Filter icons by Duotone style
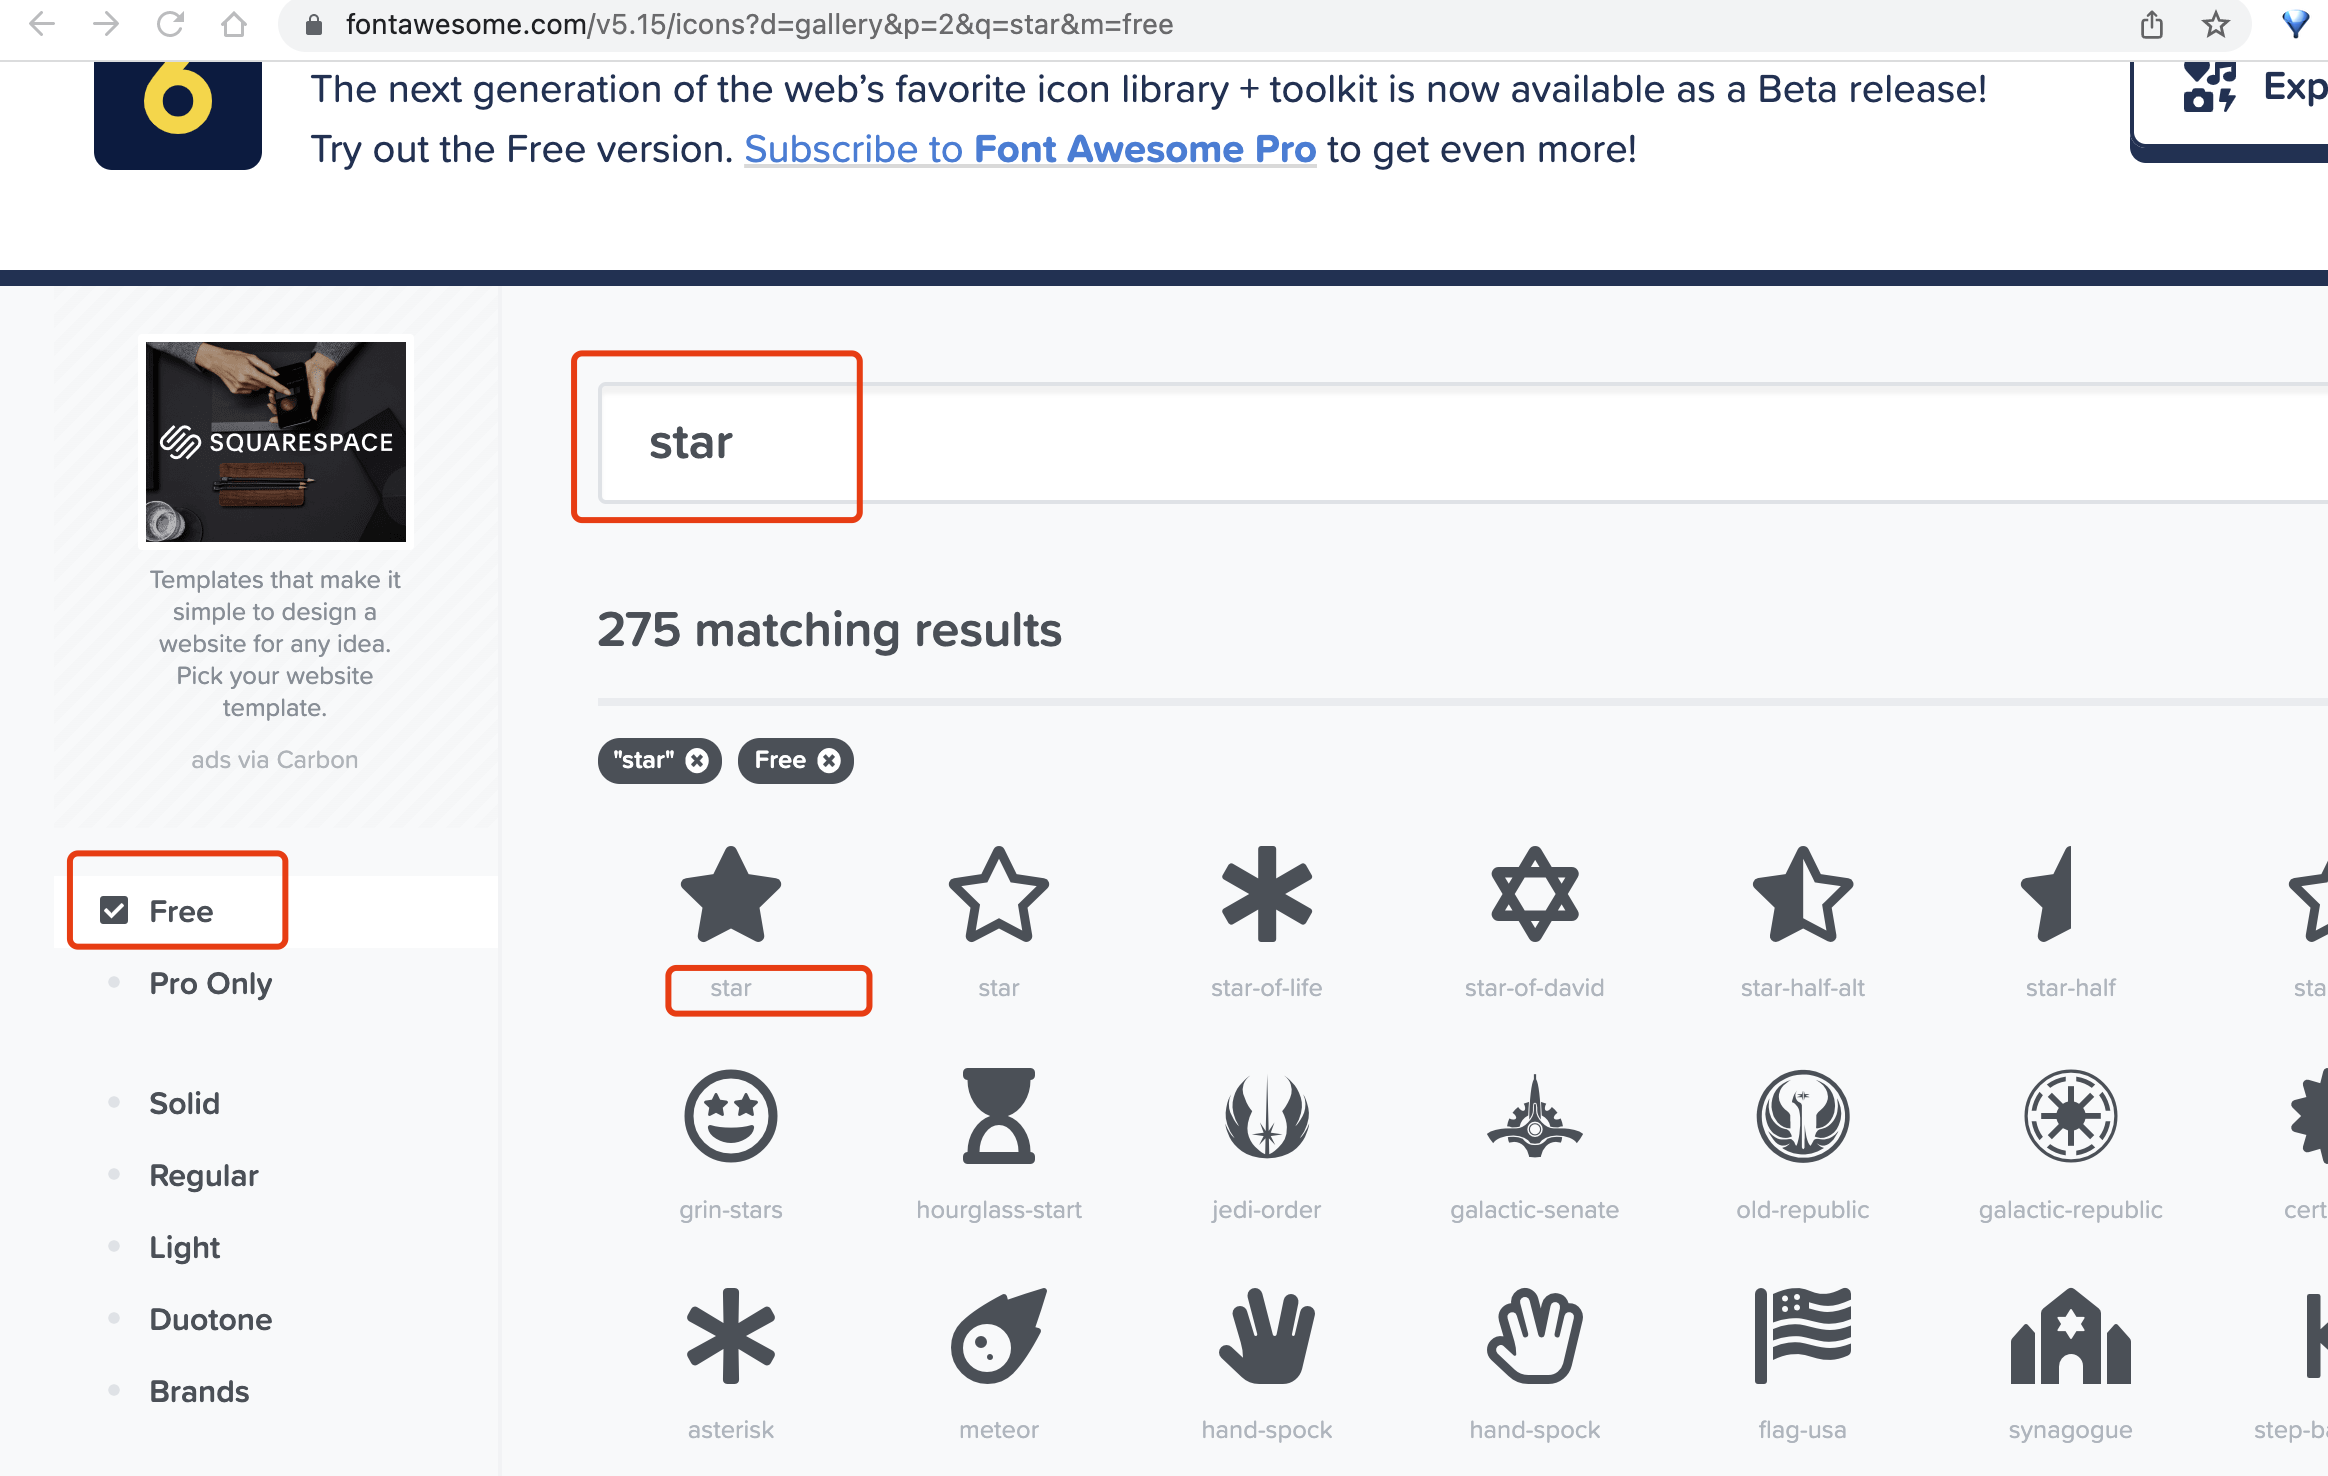This screenshot has height=1476, width=2328. click(x=210, y=1319)
